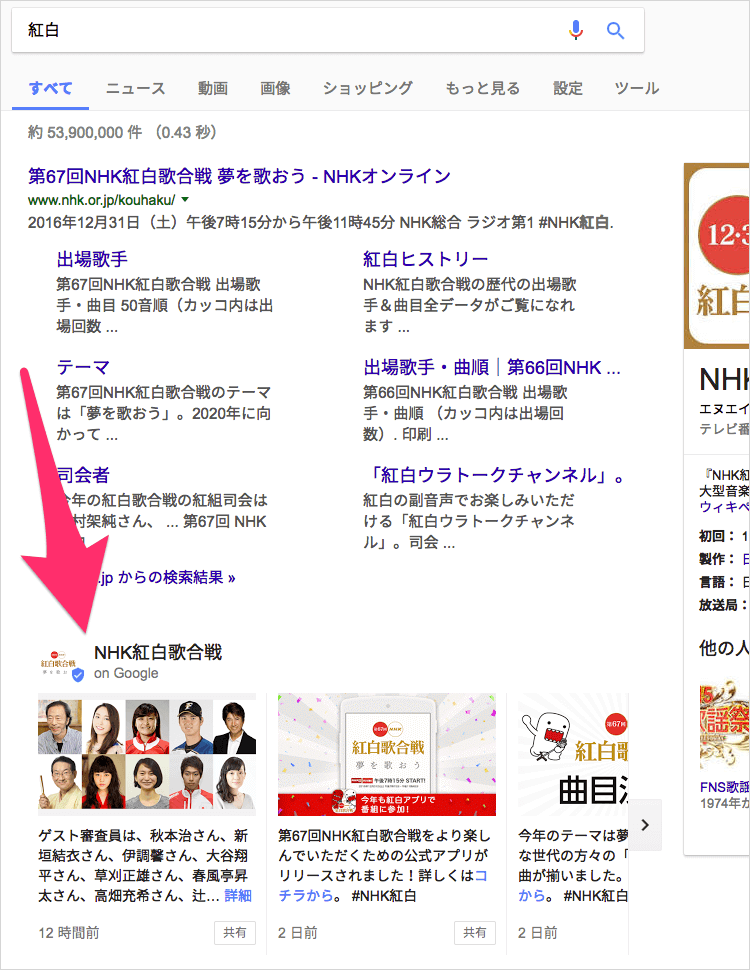Open the 画像 tab

[275, 88]
